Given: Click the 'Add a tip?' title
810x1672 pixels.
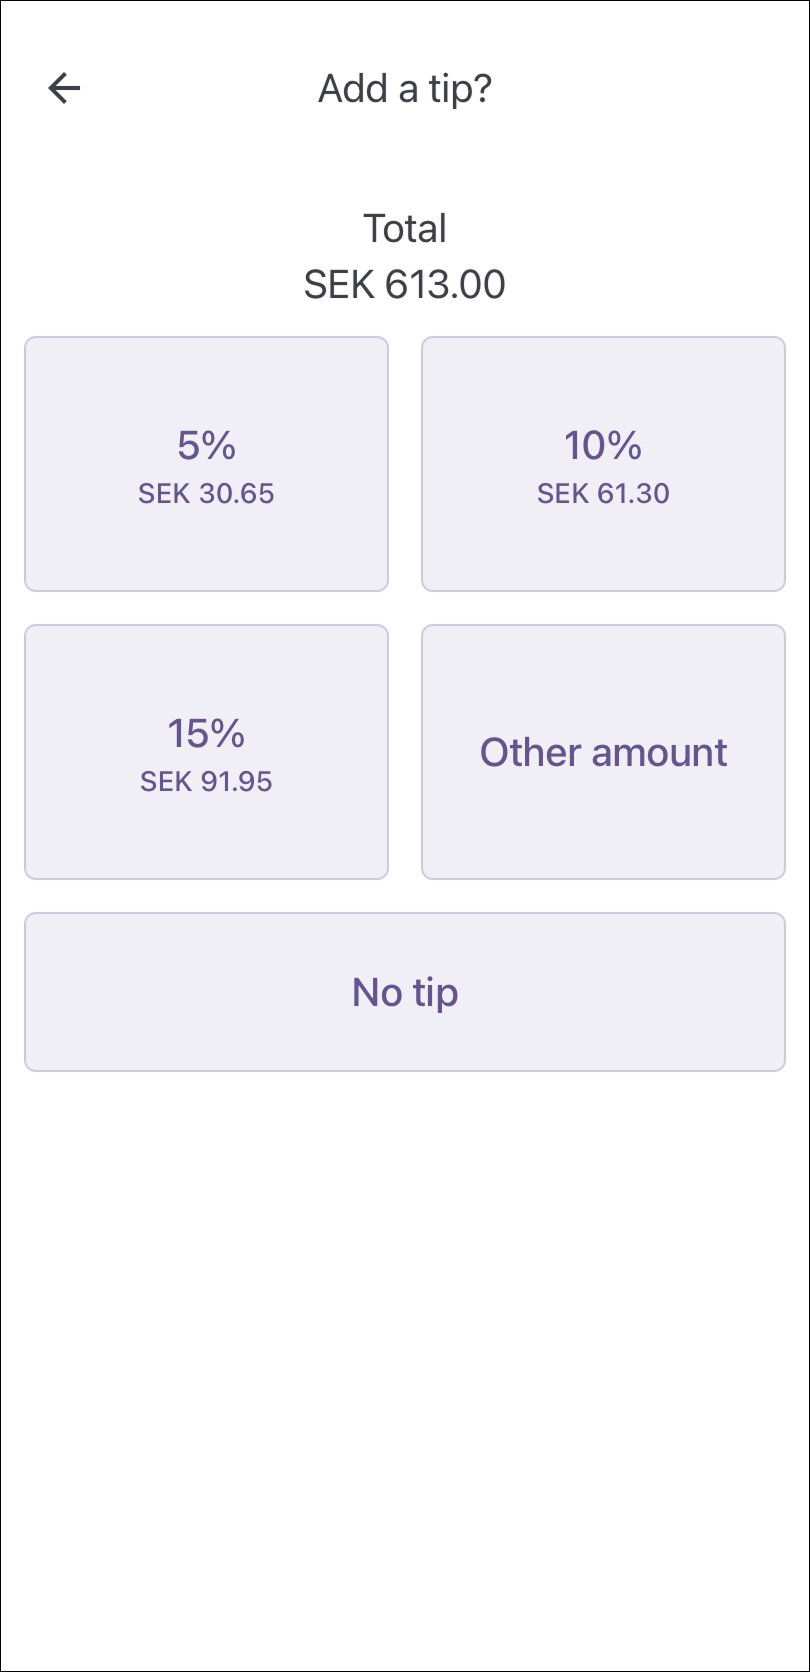Looking at the screenshot, I should (405, 88).
